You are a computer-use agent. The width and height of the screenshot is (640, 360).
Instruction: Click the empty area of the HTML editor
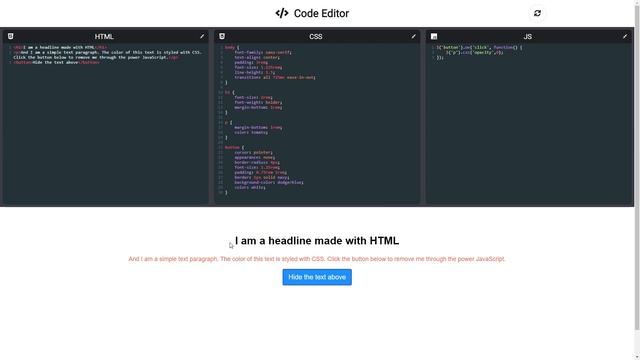click(106, 135)
